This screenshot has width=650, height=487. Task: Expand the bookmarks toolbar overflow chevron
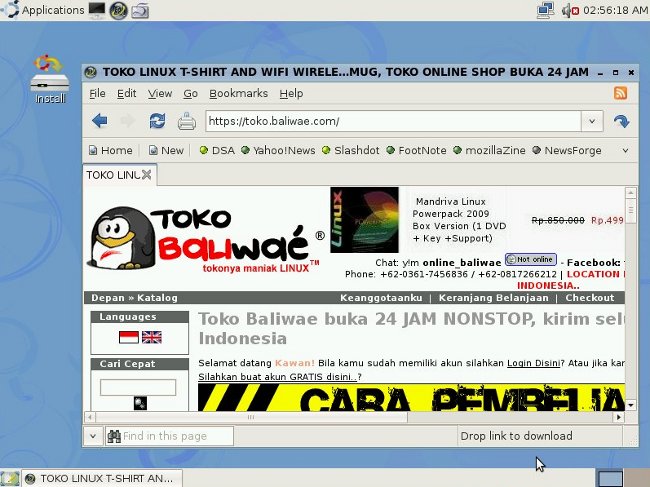pyautogui.click(x=626, y=150)
